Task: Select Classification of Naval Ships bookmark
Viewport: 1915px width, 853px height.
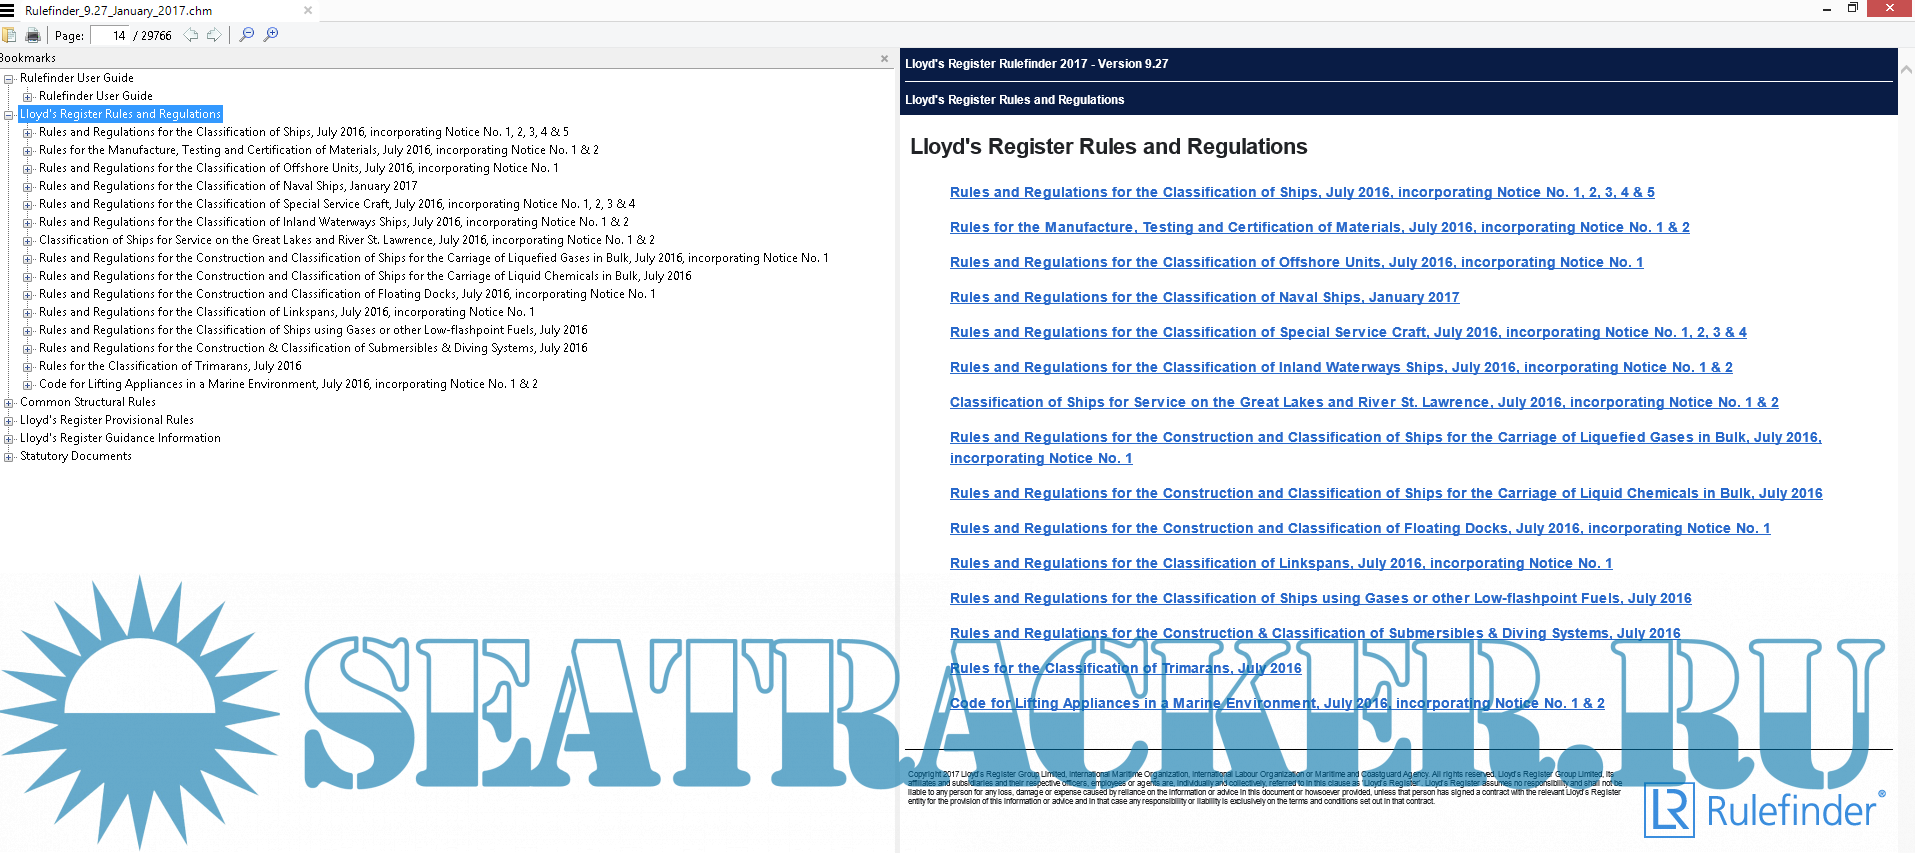Action: 228,186
